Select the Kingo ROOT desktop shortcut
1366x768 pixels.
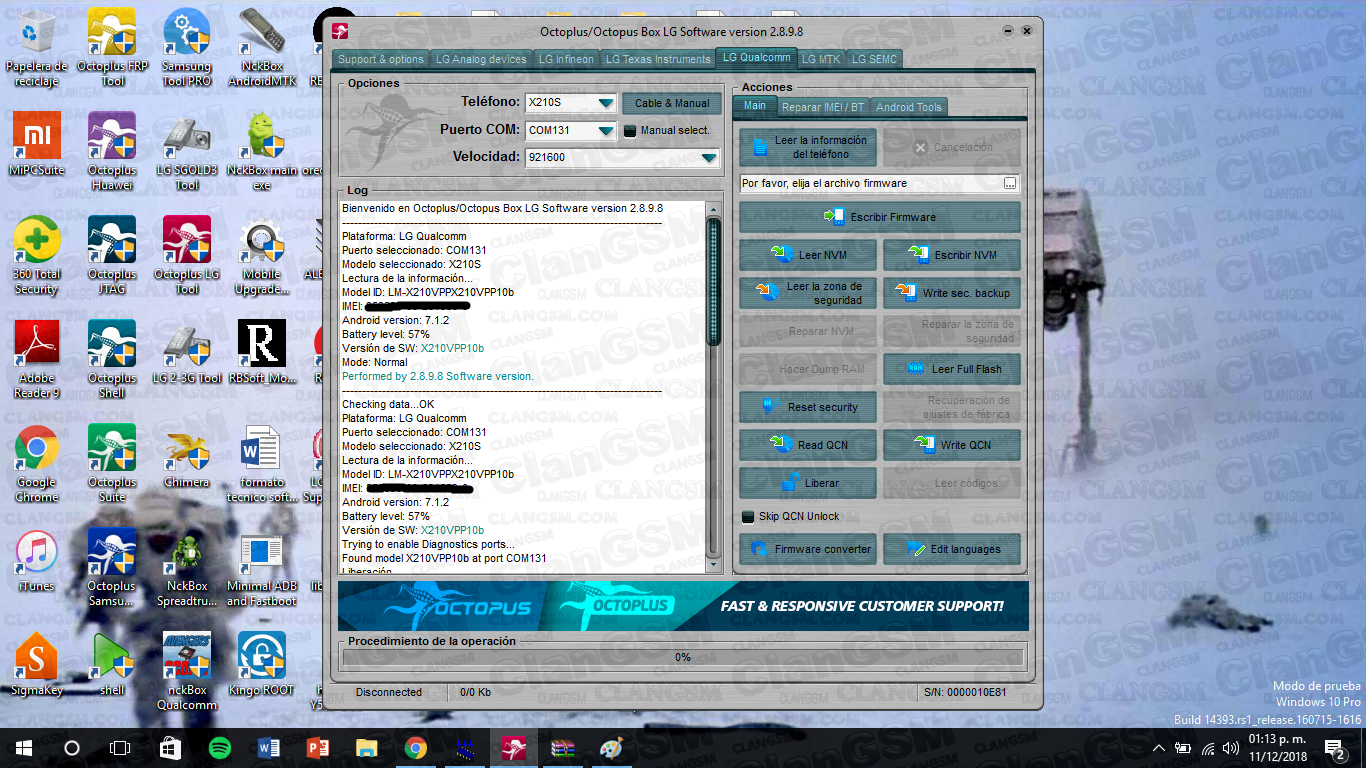click(x=262, y=664)
